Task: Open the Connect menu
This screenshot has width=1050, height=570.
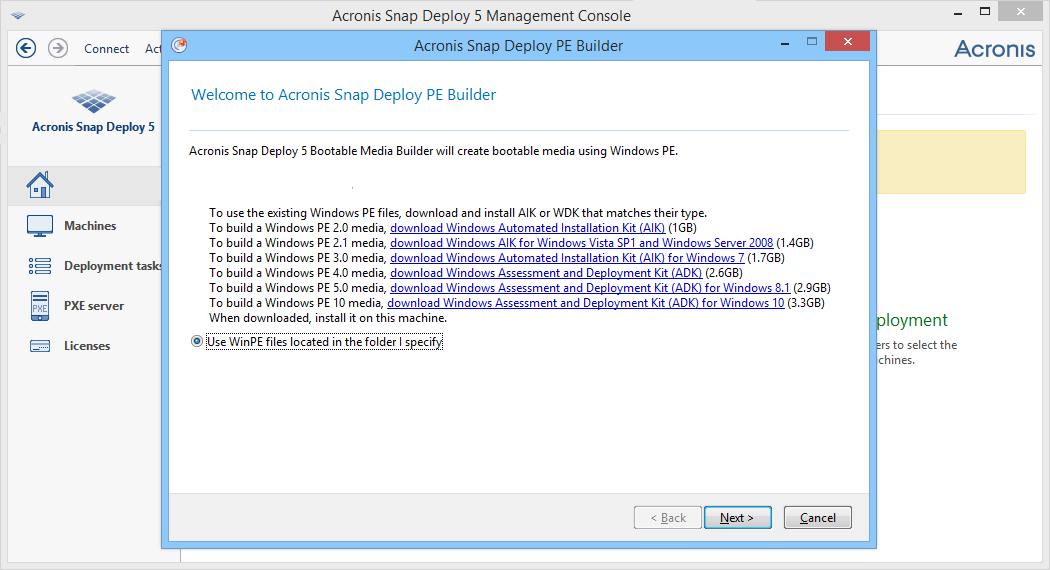Action: [x=106, y=49]
